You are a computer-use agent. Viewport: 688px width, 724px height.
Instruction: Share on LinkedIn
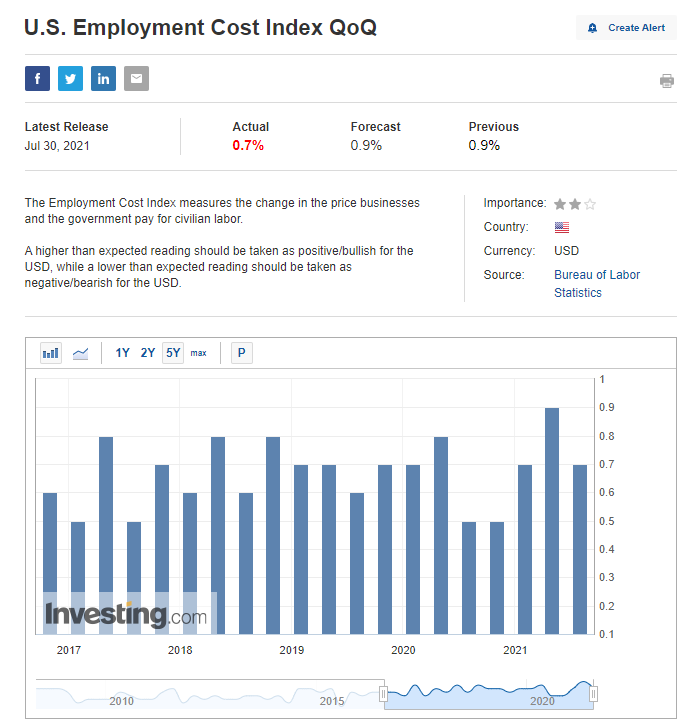point(103,79)
